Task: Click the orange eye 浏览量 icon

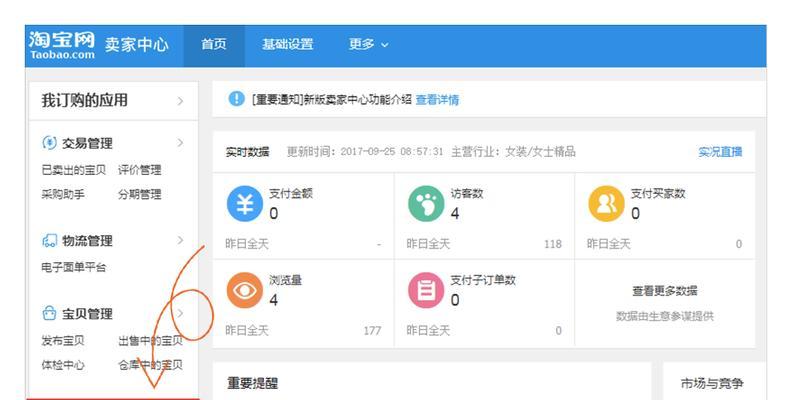Action: (245, 290)
